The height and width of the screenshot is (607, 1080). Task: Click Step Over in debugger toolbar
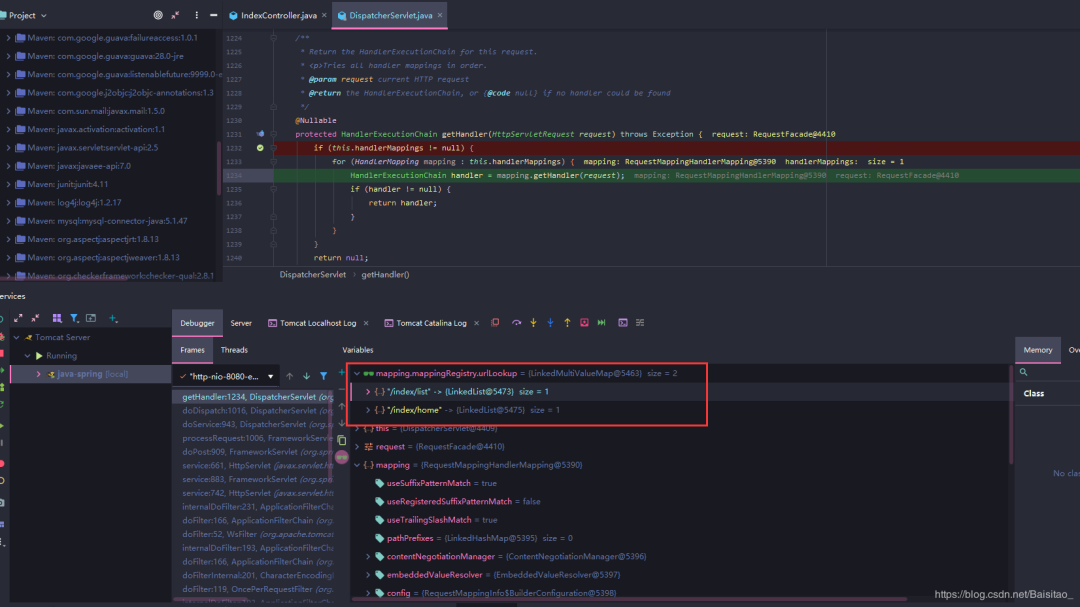516,322
